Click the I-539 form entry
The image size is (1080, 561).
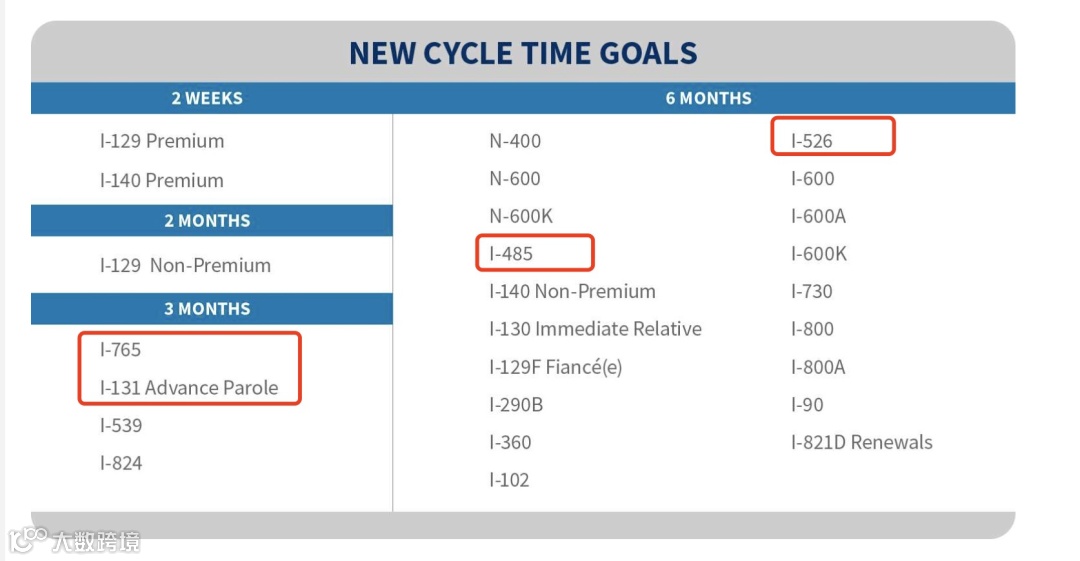(121, 425)
